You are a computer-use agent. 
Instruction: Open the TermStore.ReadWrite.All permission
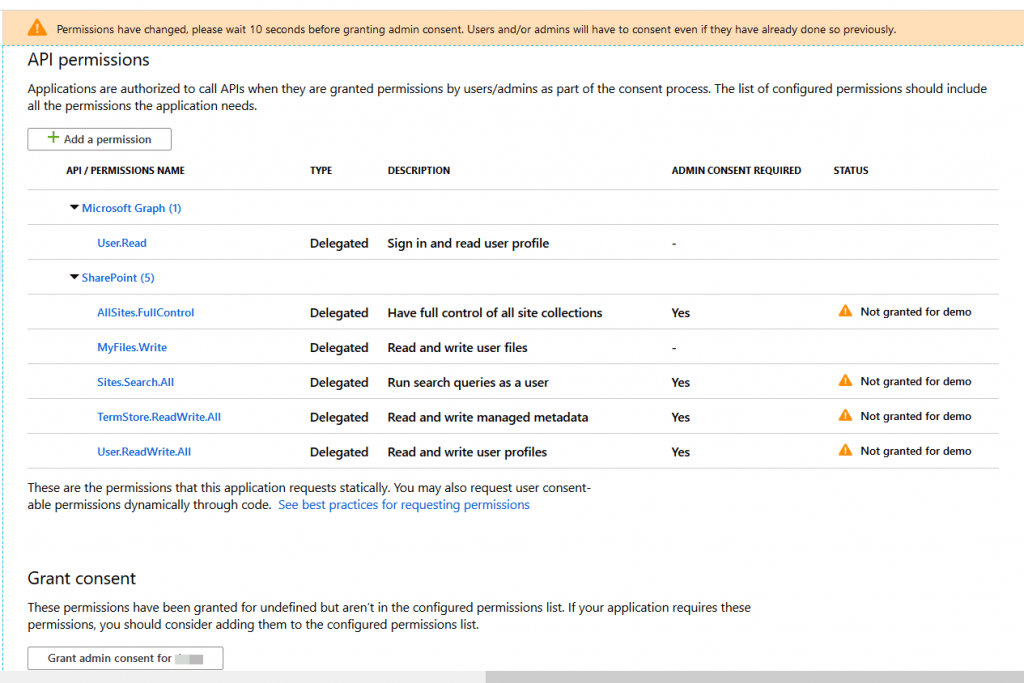pos(159,417)
